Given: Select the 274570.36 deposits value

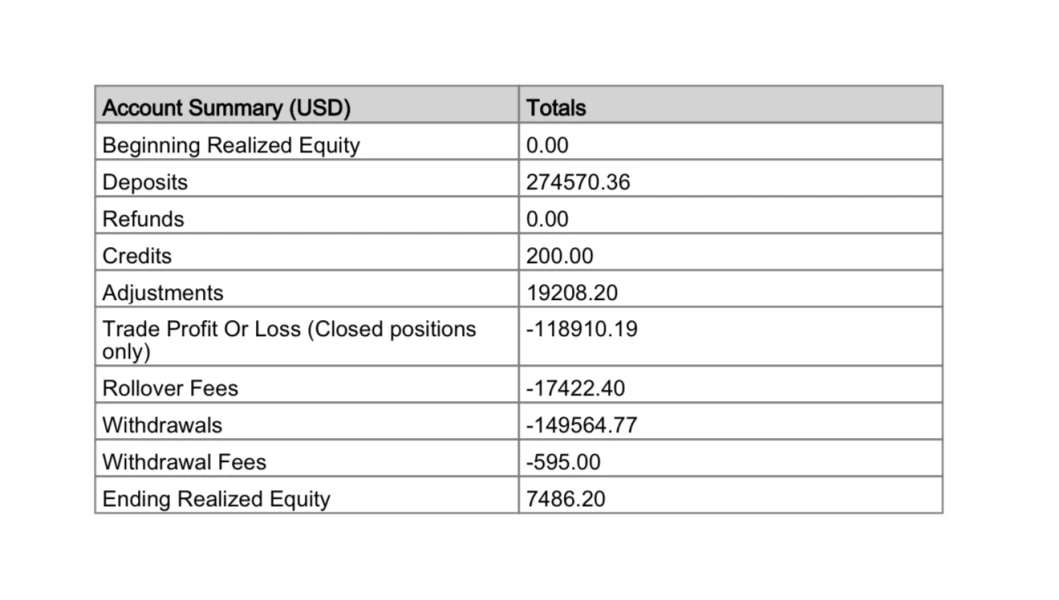Looking at the screenshot, I should (x=578, y=182).
